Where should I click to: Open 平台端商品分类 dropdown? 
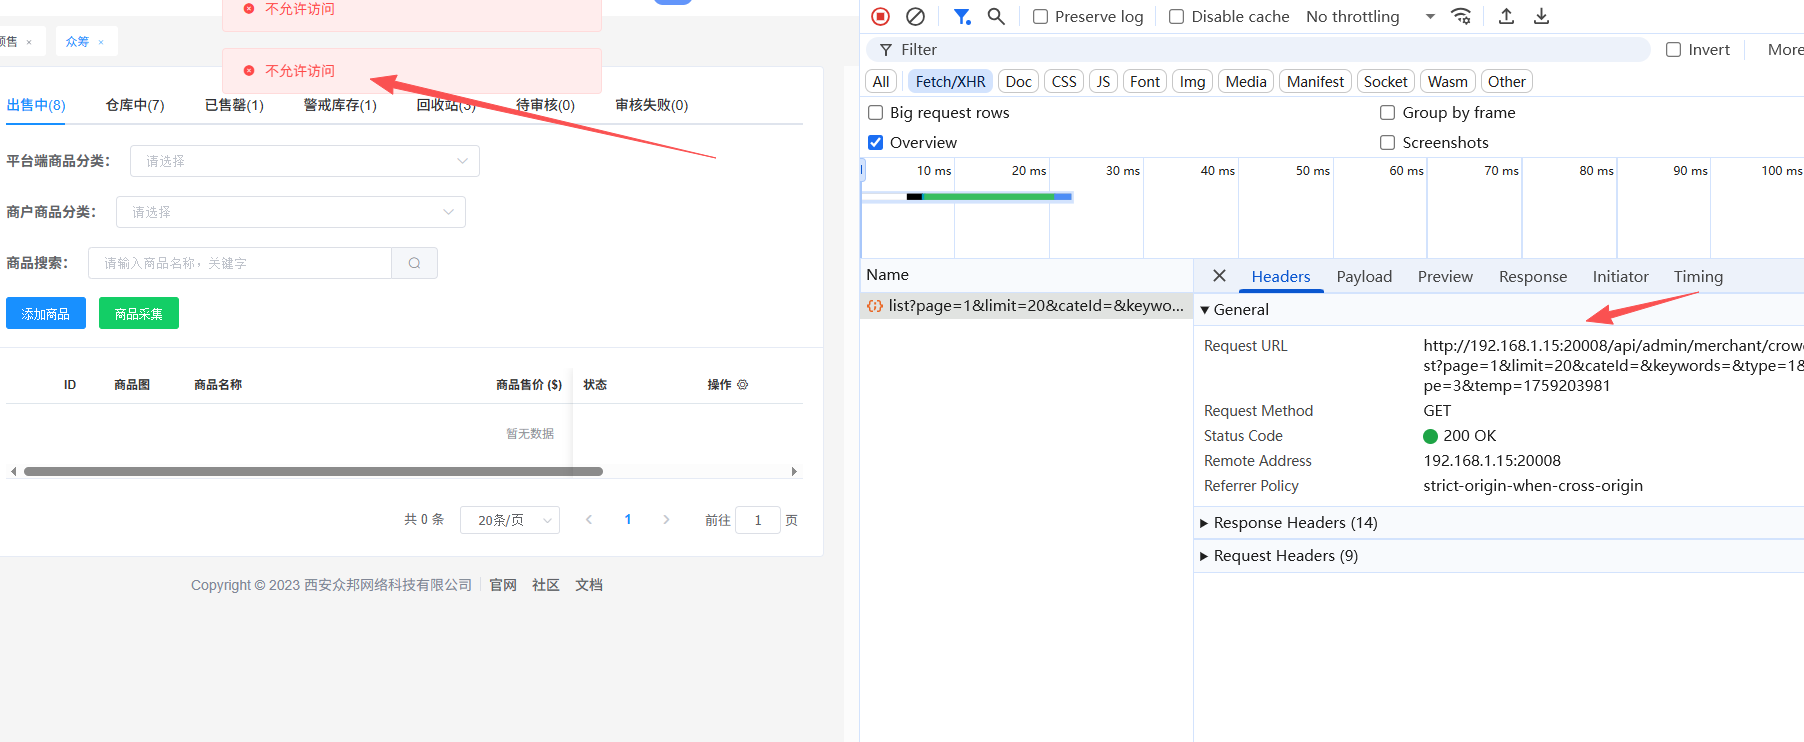(x=304, y=161)
